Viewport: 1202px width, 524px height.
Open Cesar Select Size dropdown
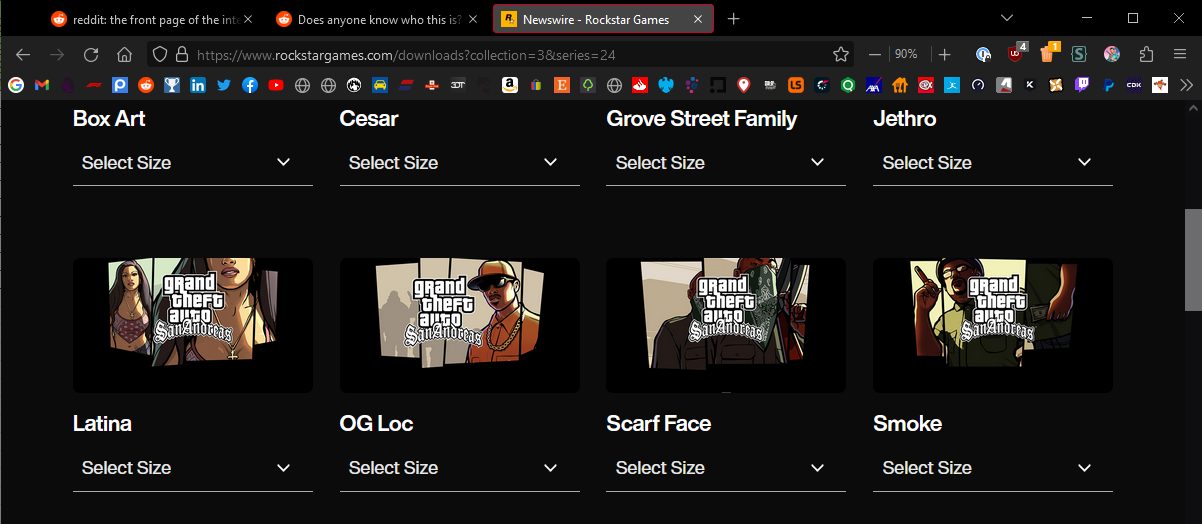click(x=460, y=163)
